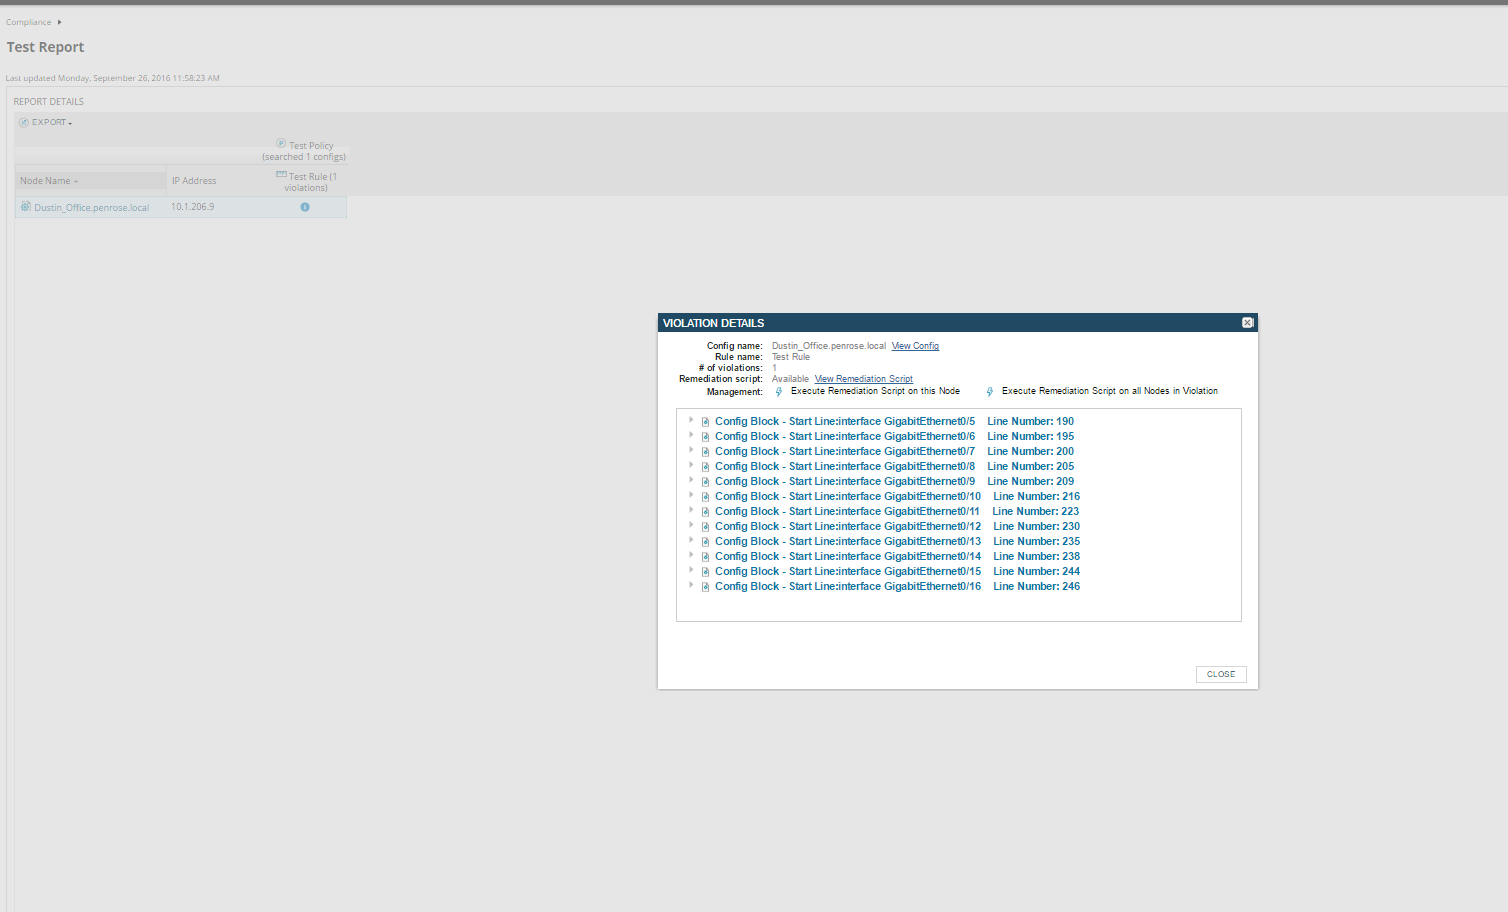Click the document icon for GigabitEthernet0/15
The width and height of the screenshot is (1508, 912).
705,572
